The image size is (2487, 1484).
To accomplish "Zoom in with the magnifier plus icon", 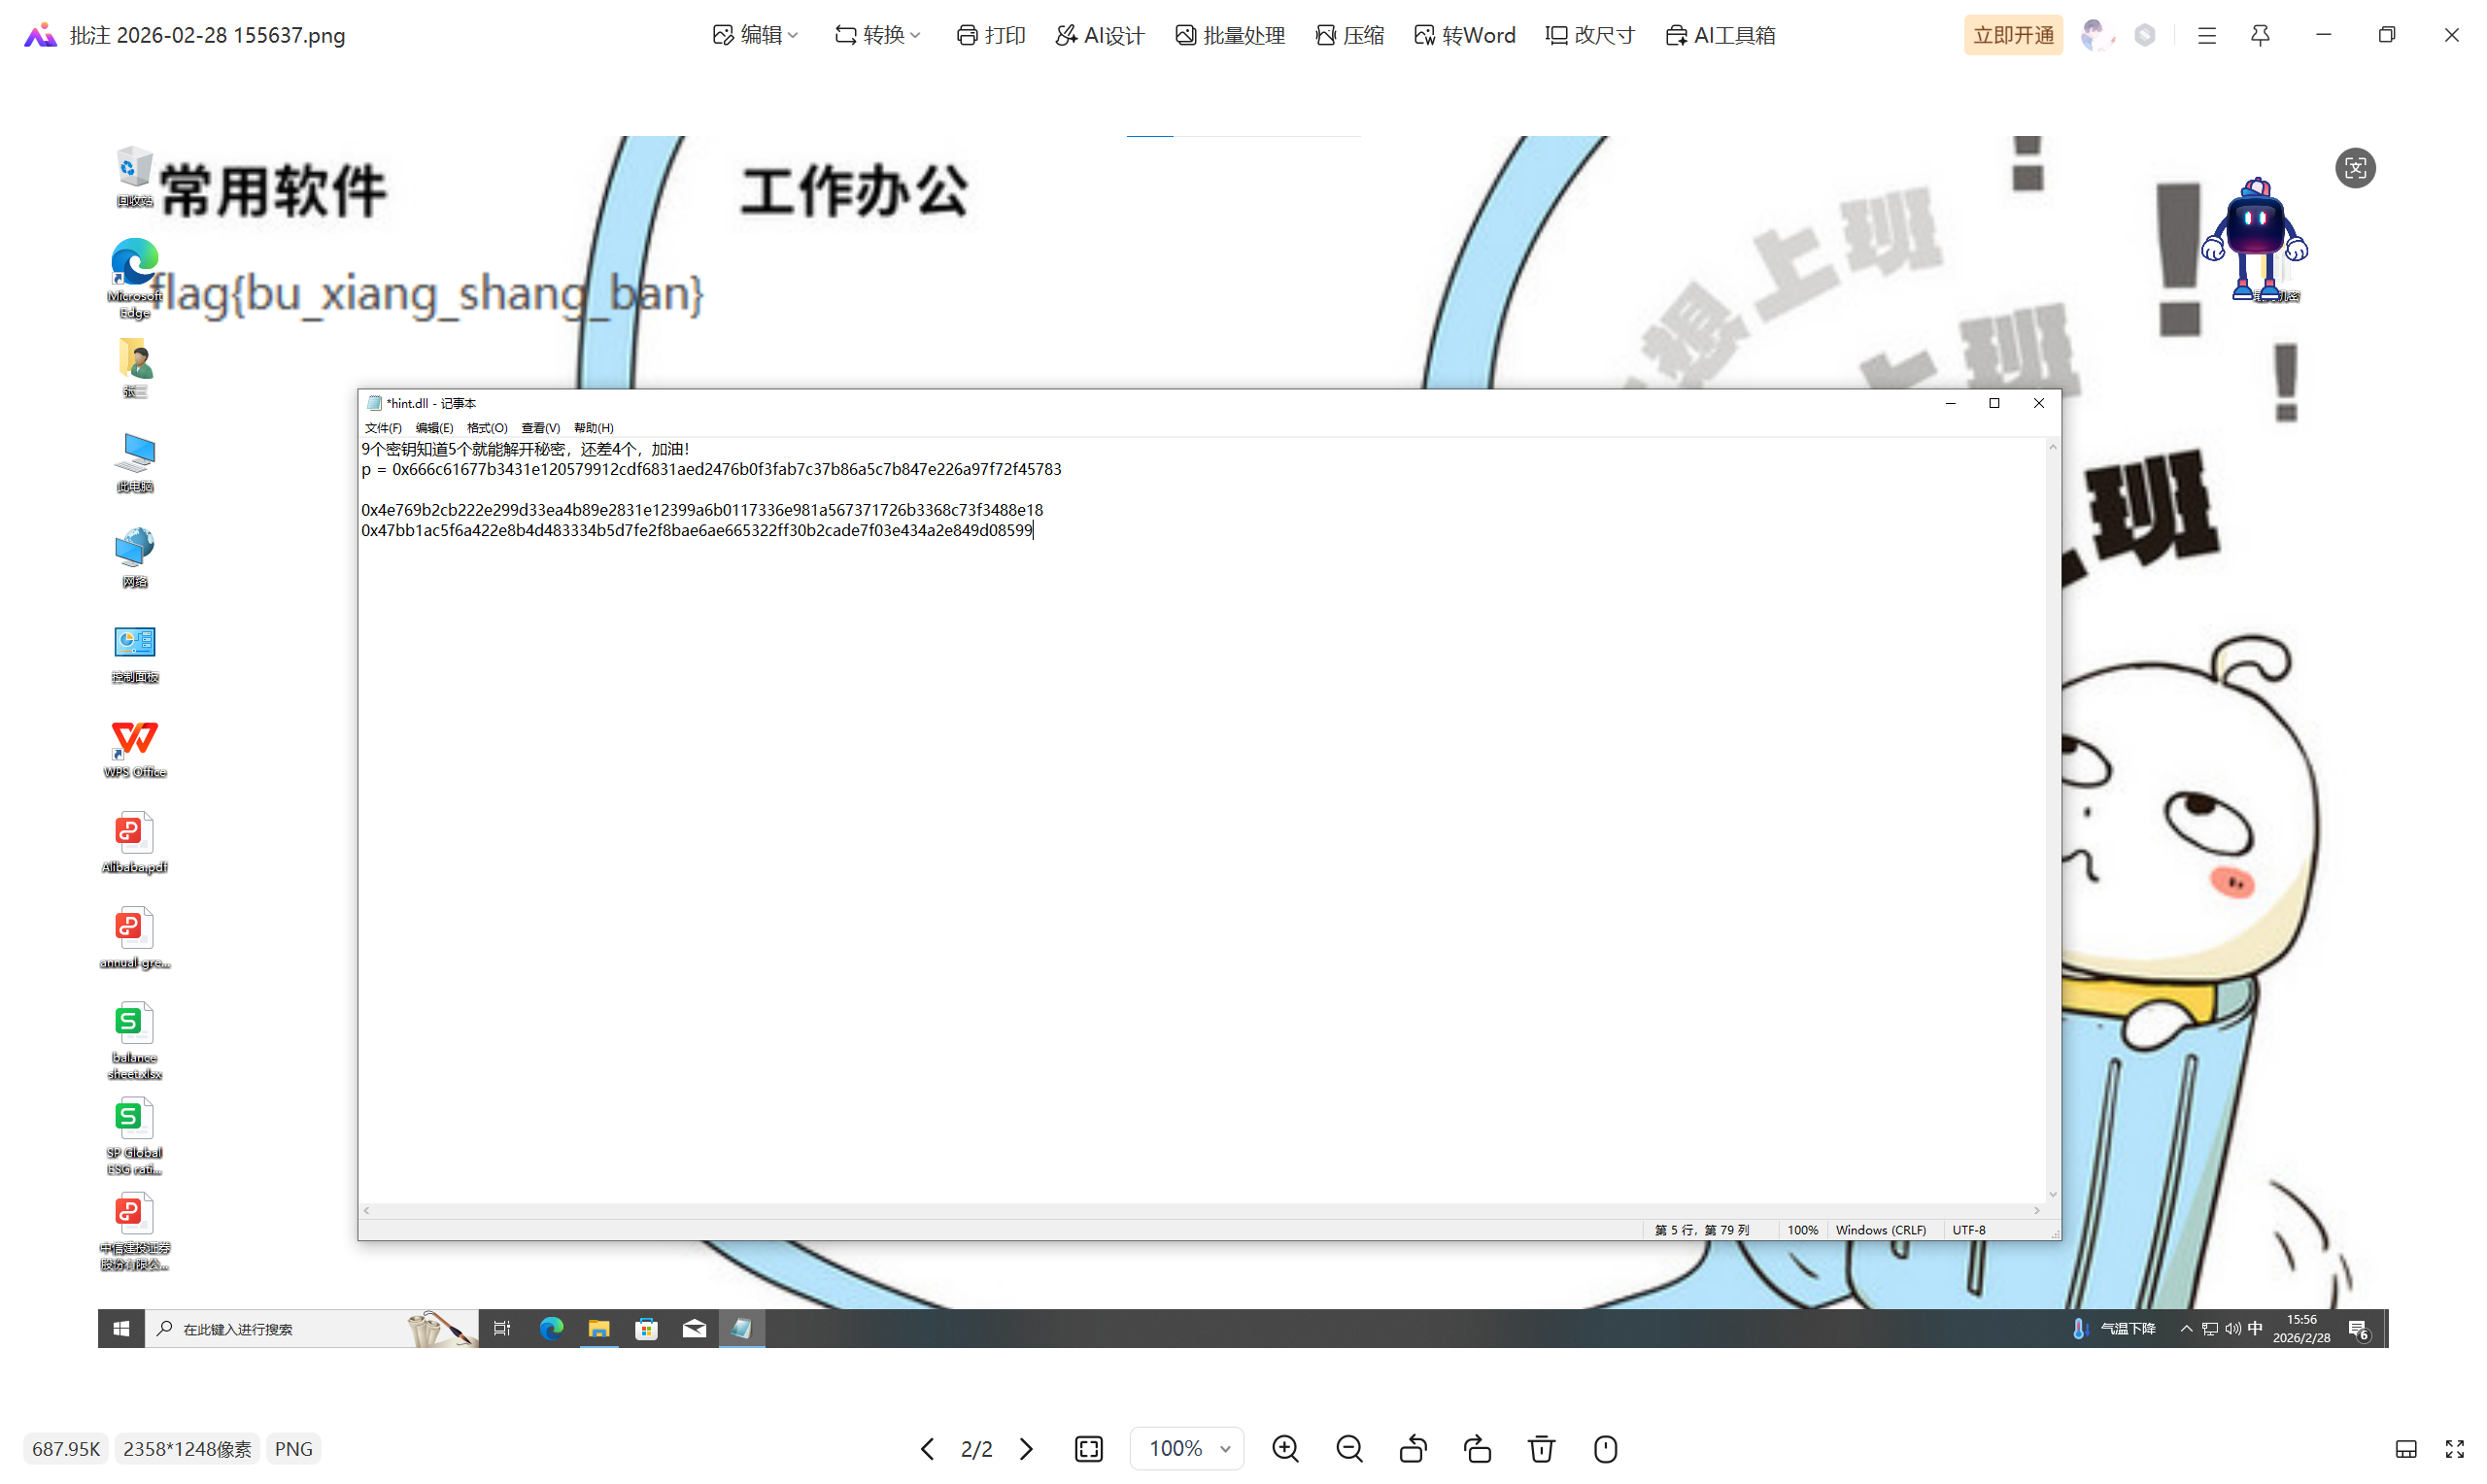I will (x=1285, y=1448).
